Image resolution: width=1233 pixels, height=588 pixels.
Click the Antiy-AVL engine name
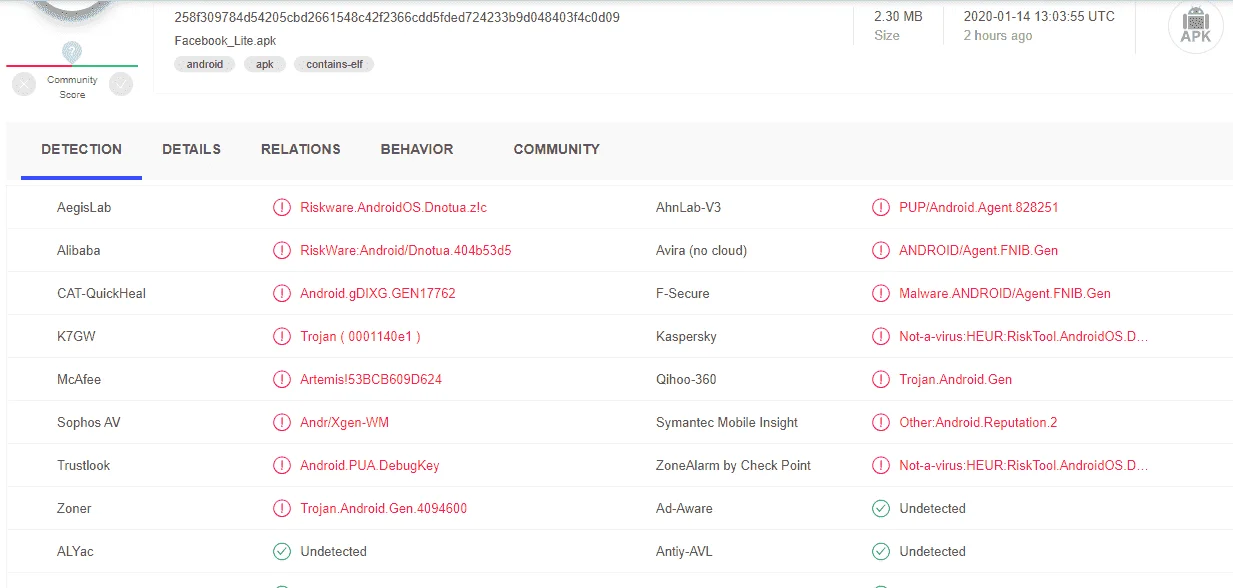pos(685,551)
